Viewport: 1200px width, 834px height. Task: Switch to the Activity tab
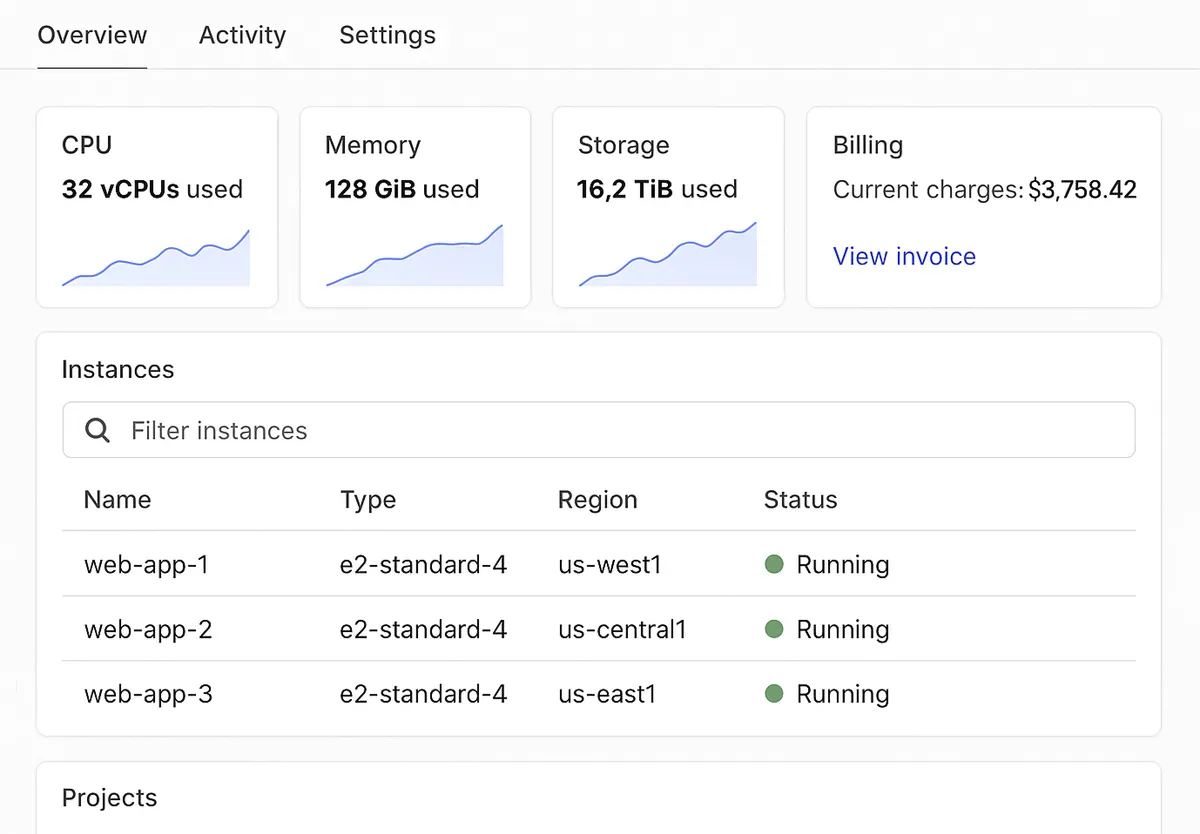(242, 35)
